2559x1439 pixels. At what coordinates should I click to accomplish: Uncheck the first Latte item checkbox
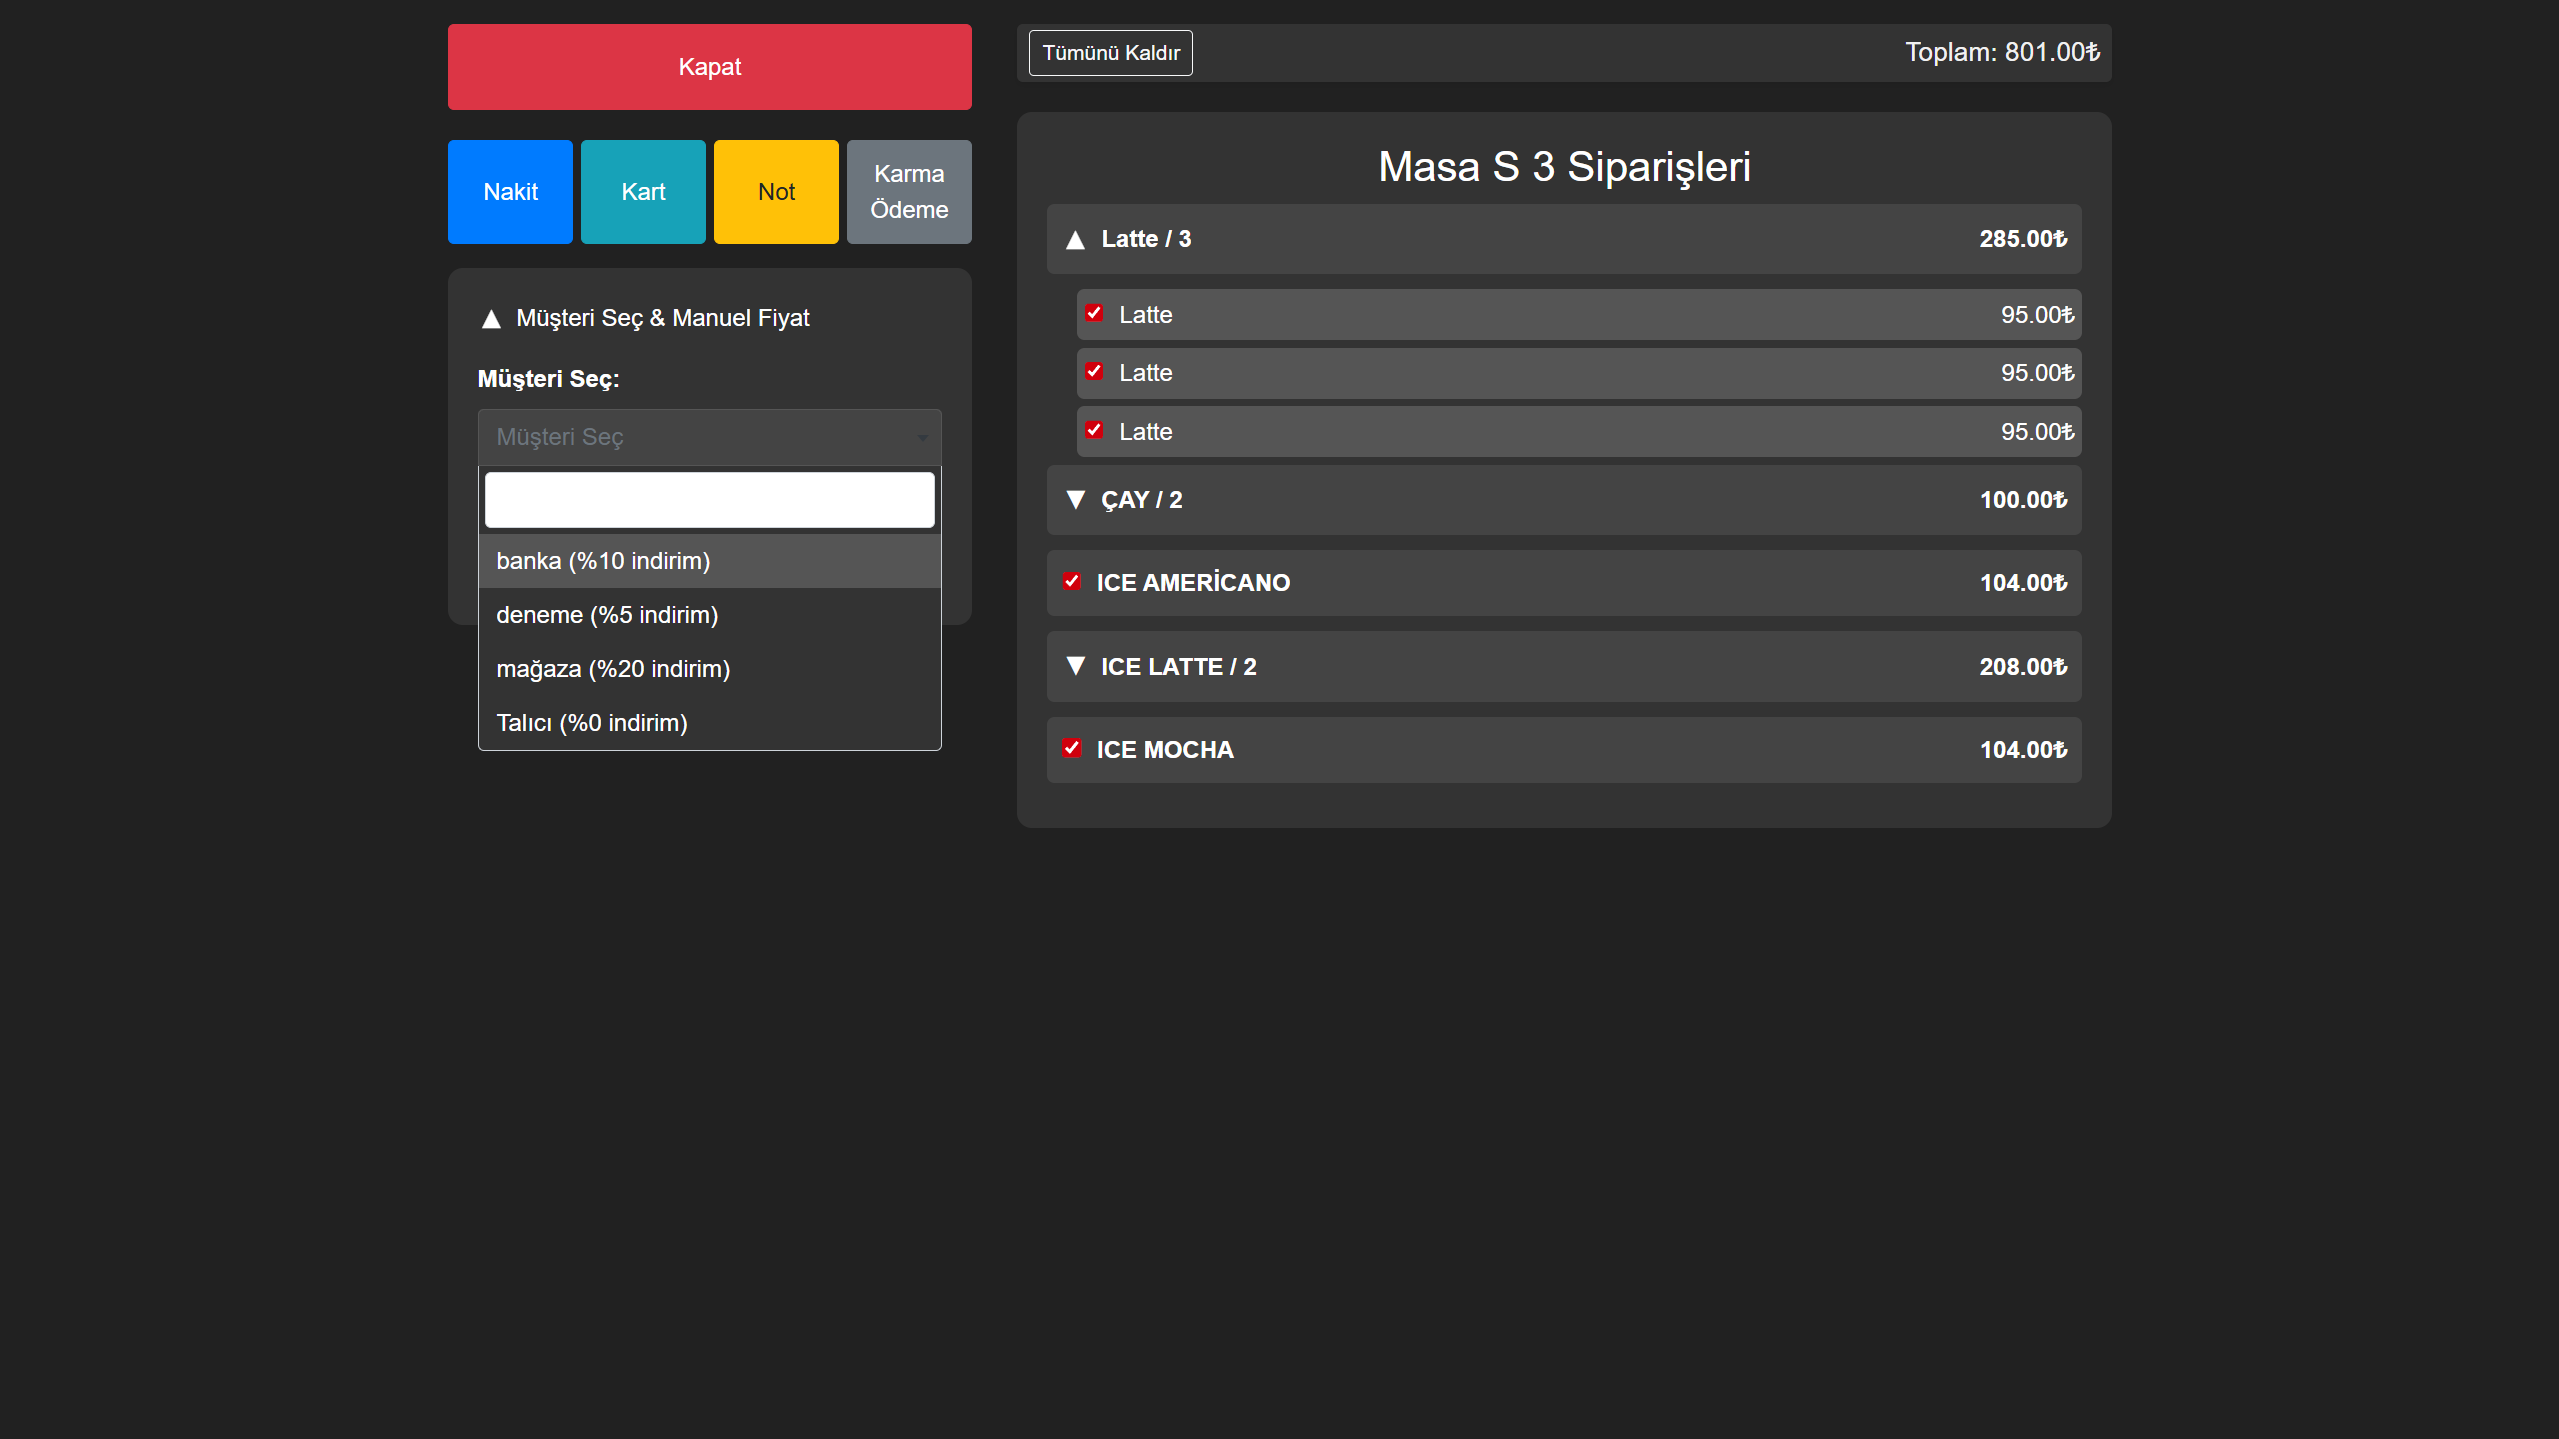coord(1094,314)
